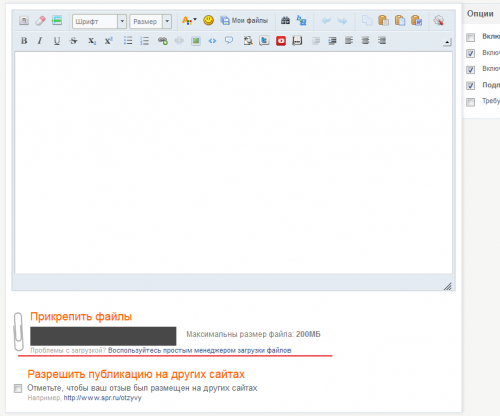Click the Прикрепить файлы heading
Screen dimensions: 500x416
81,317
